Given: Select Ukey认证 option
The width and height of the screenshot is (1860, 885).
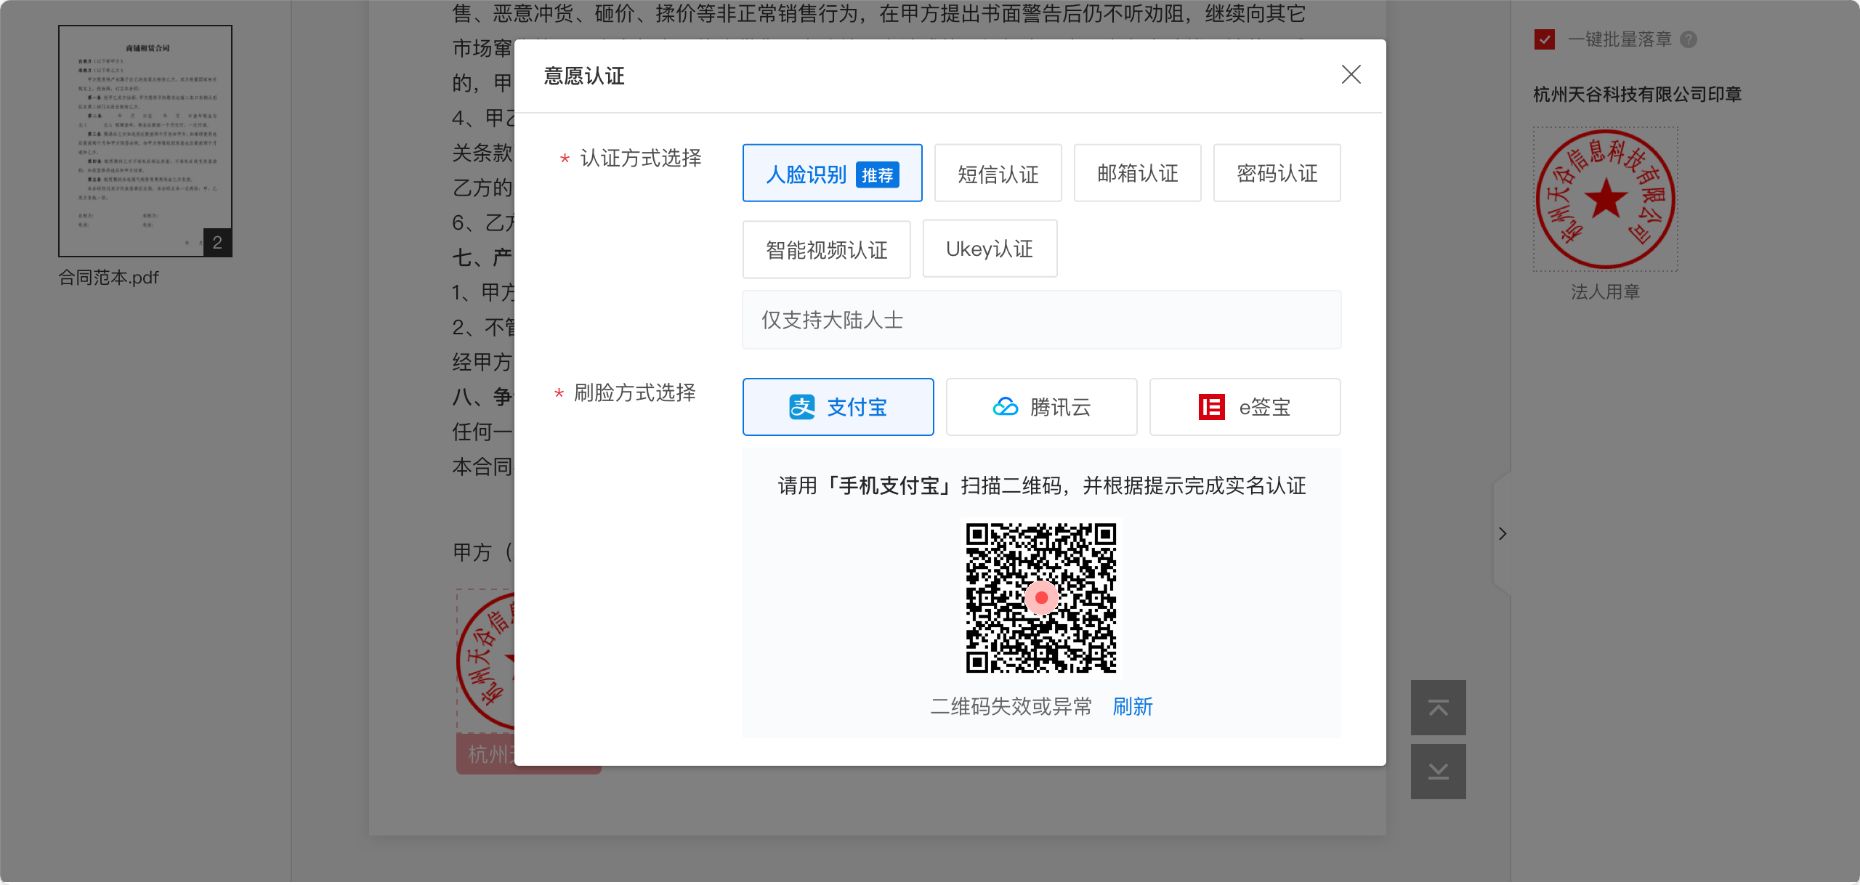Looking at the screenshot, I should point(990,249).
